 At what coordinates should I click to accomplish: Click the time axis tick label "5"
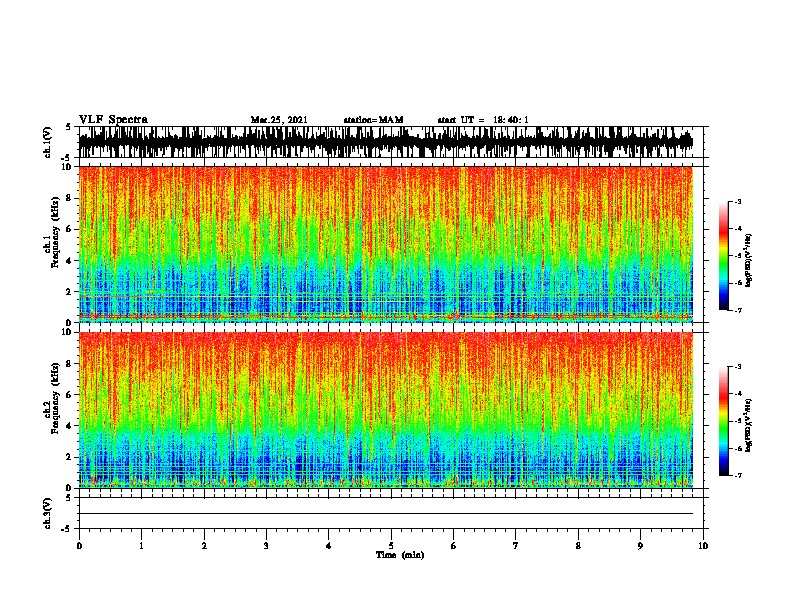point(391,546)
